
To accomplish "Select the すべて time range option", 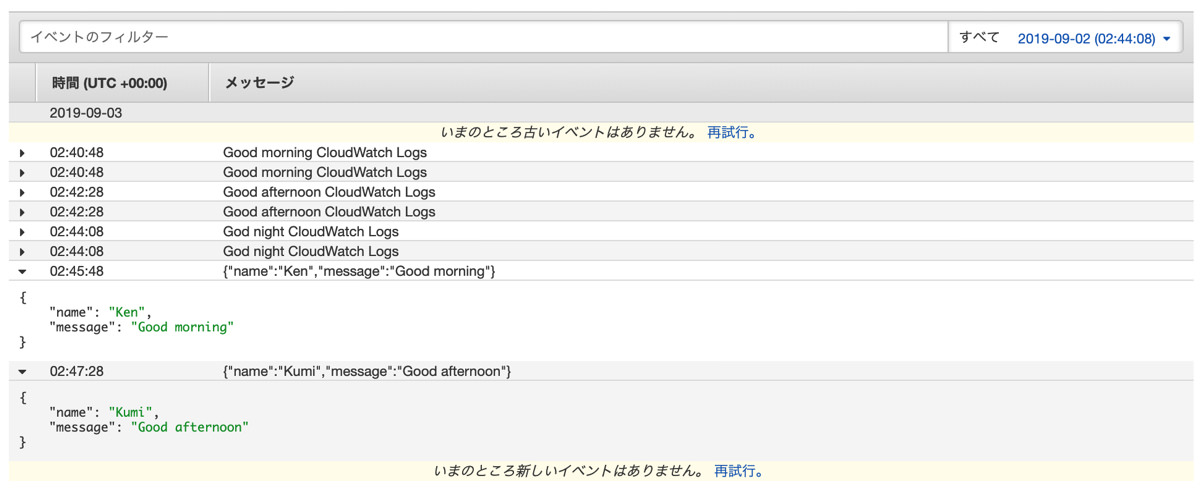I will [x=979, y=37].
